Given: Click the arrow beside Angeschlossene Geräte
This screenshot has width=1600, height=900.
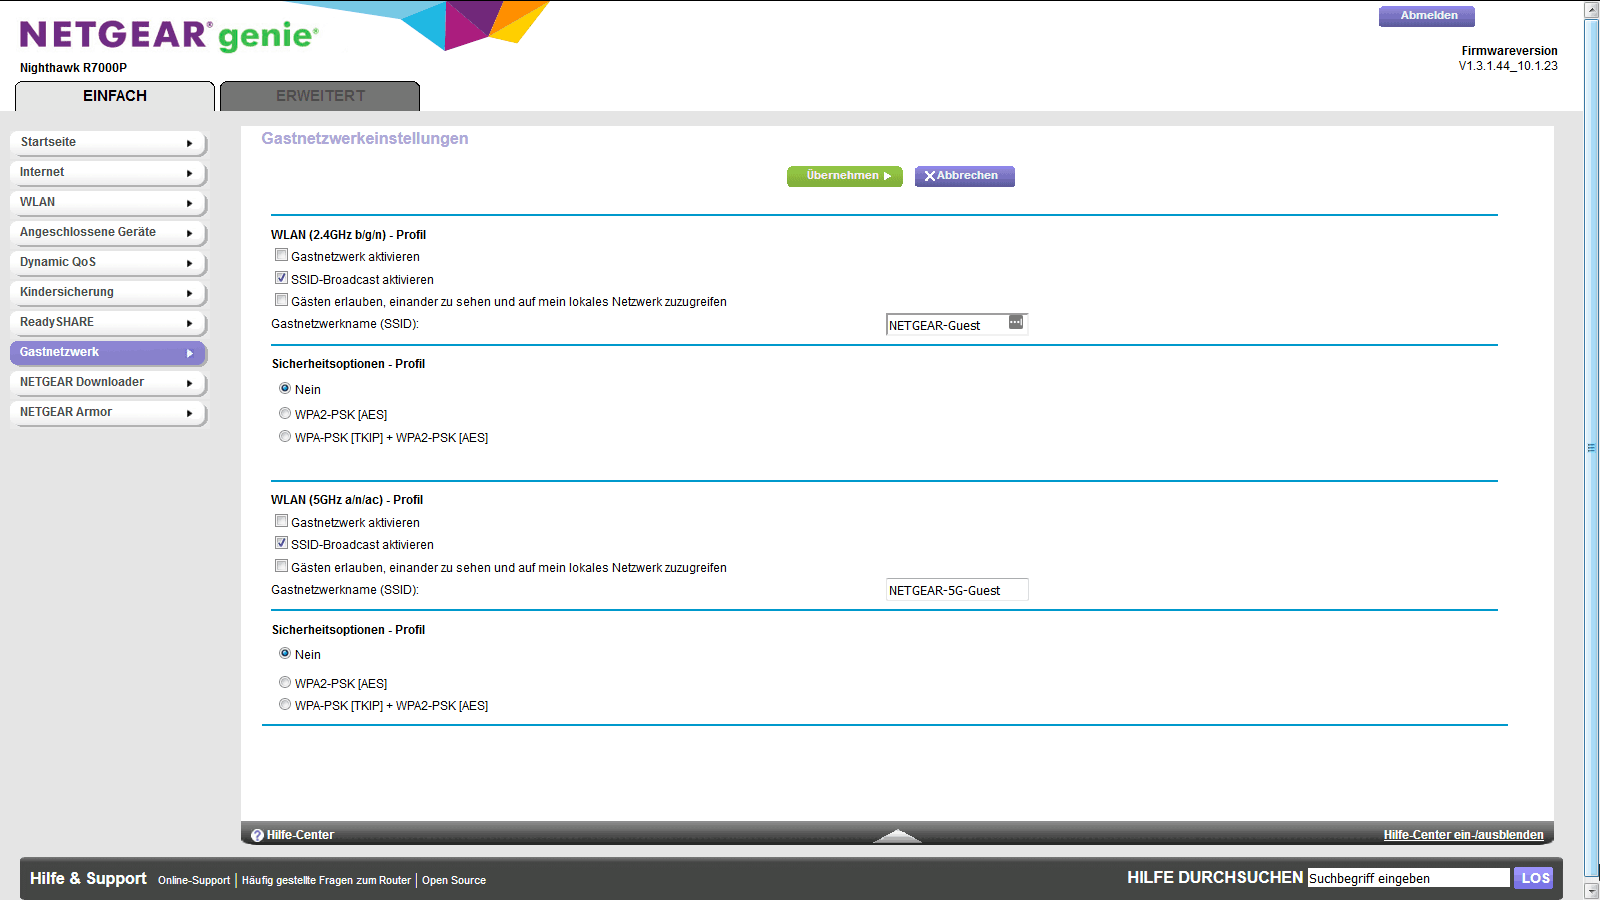Looking at the screenshot, I should [x=189, y=233].
